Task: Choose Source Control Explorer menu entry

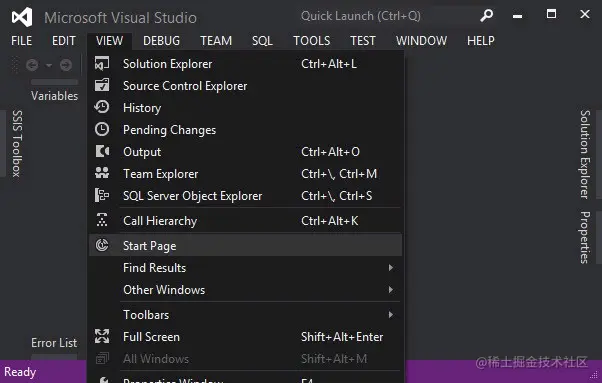Action: coord(245,86)
